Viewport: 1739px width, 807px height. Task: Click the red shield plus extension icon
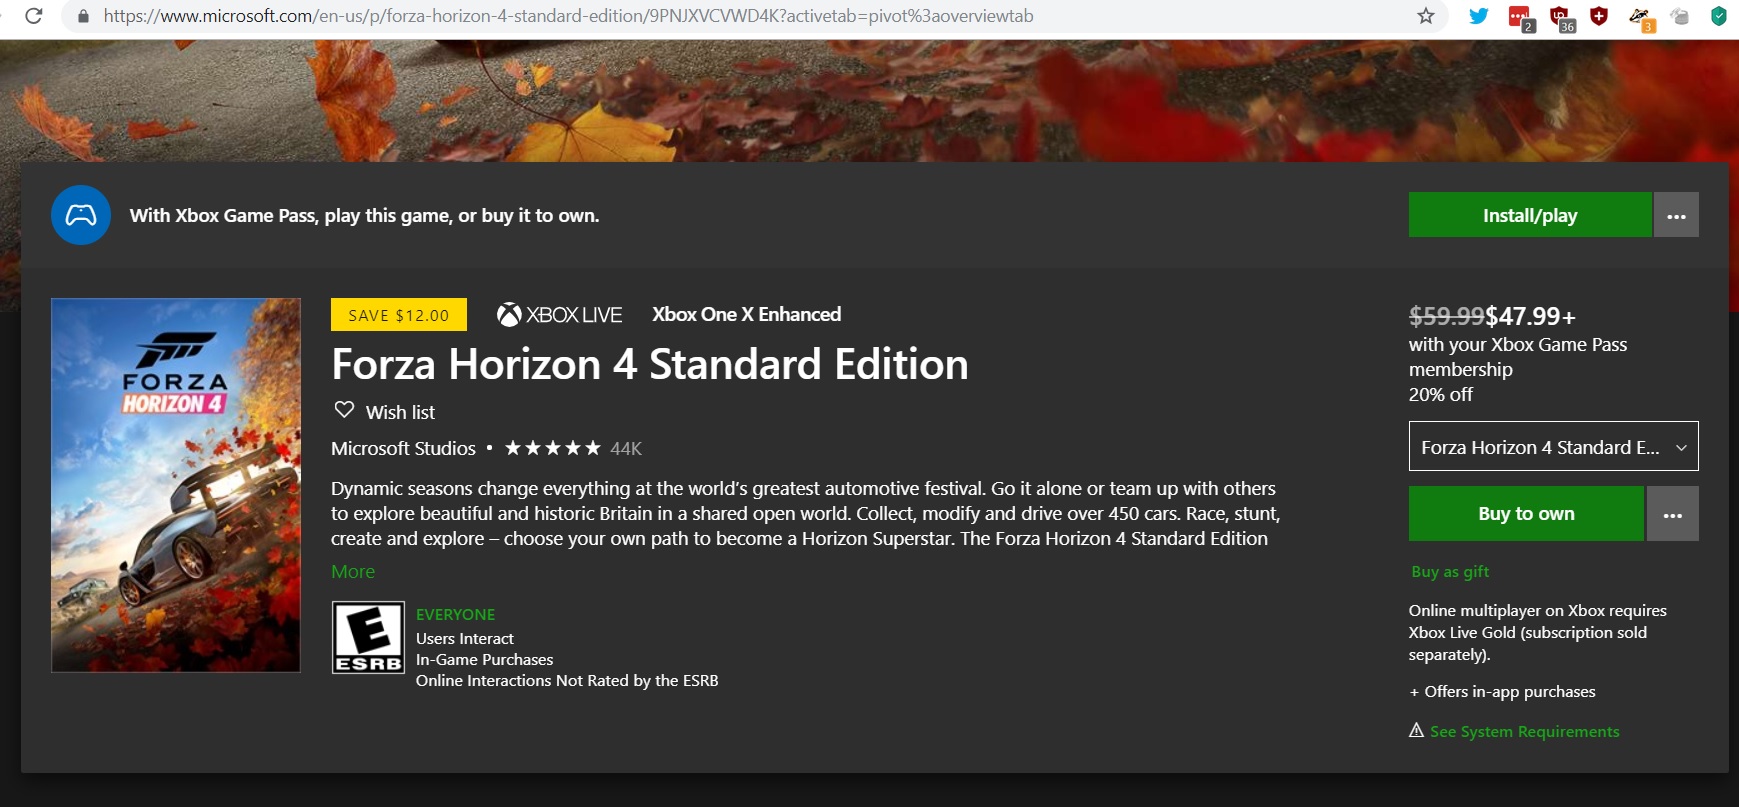click(x=1599, y=16)
